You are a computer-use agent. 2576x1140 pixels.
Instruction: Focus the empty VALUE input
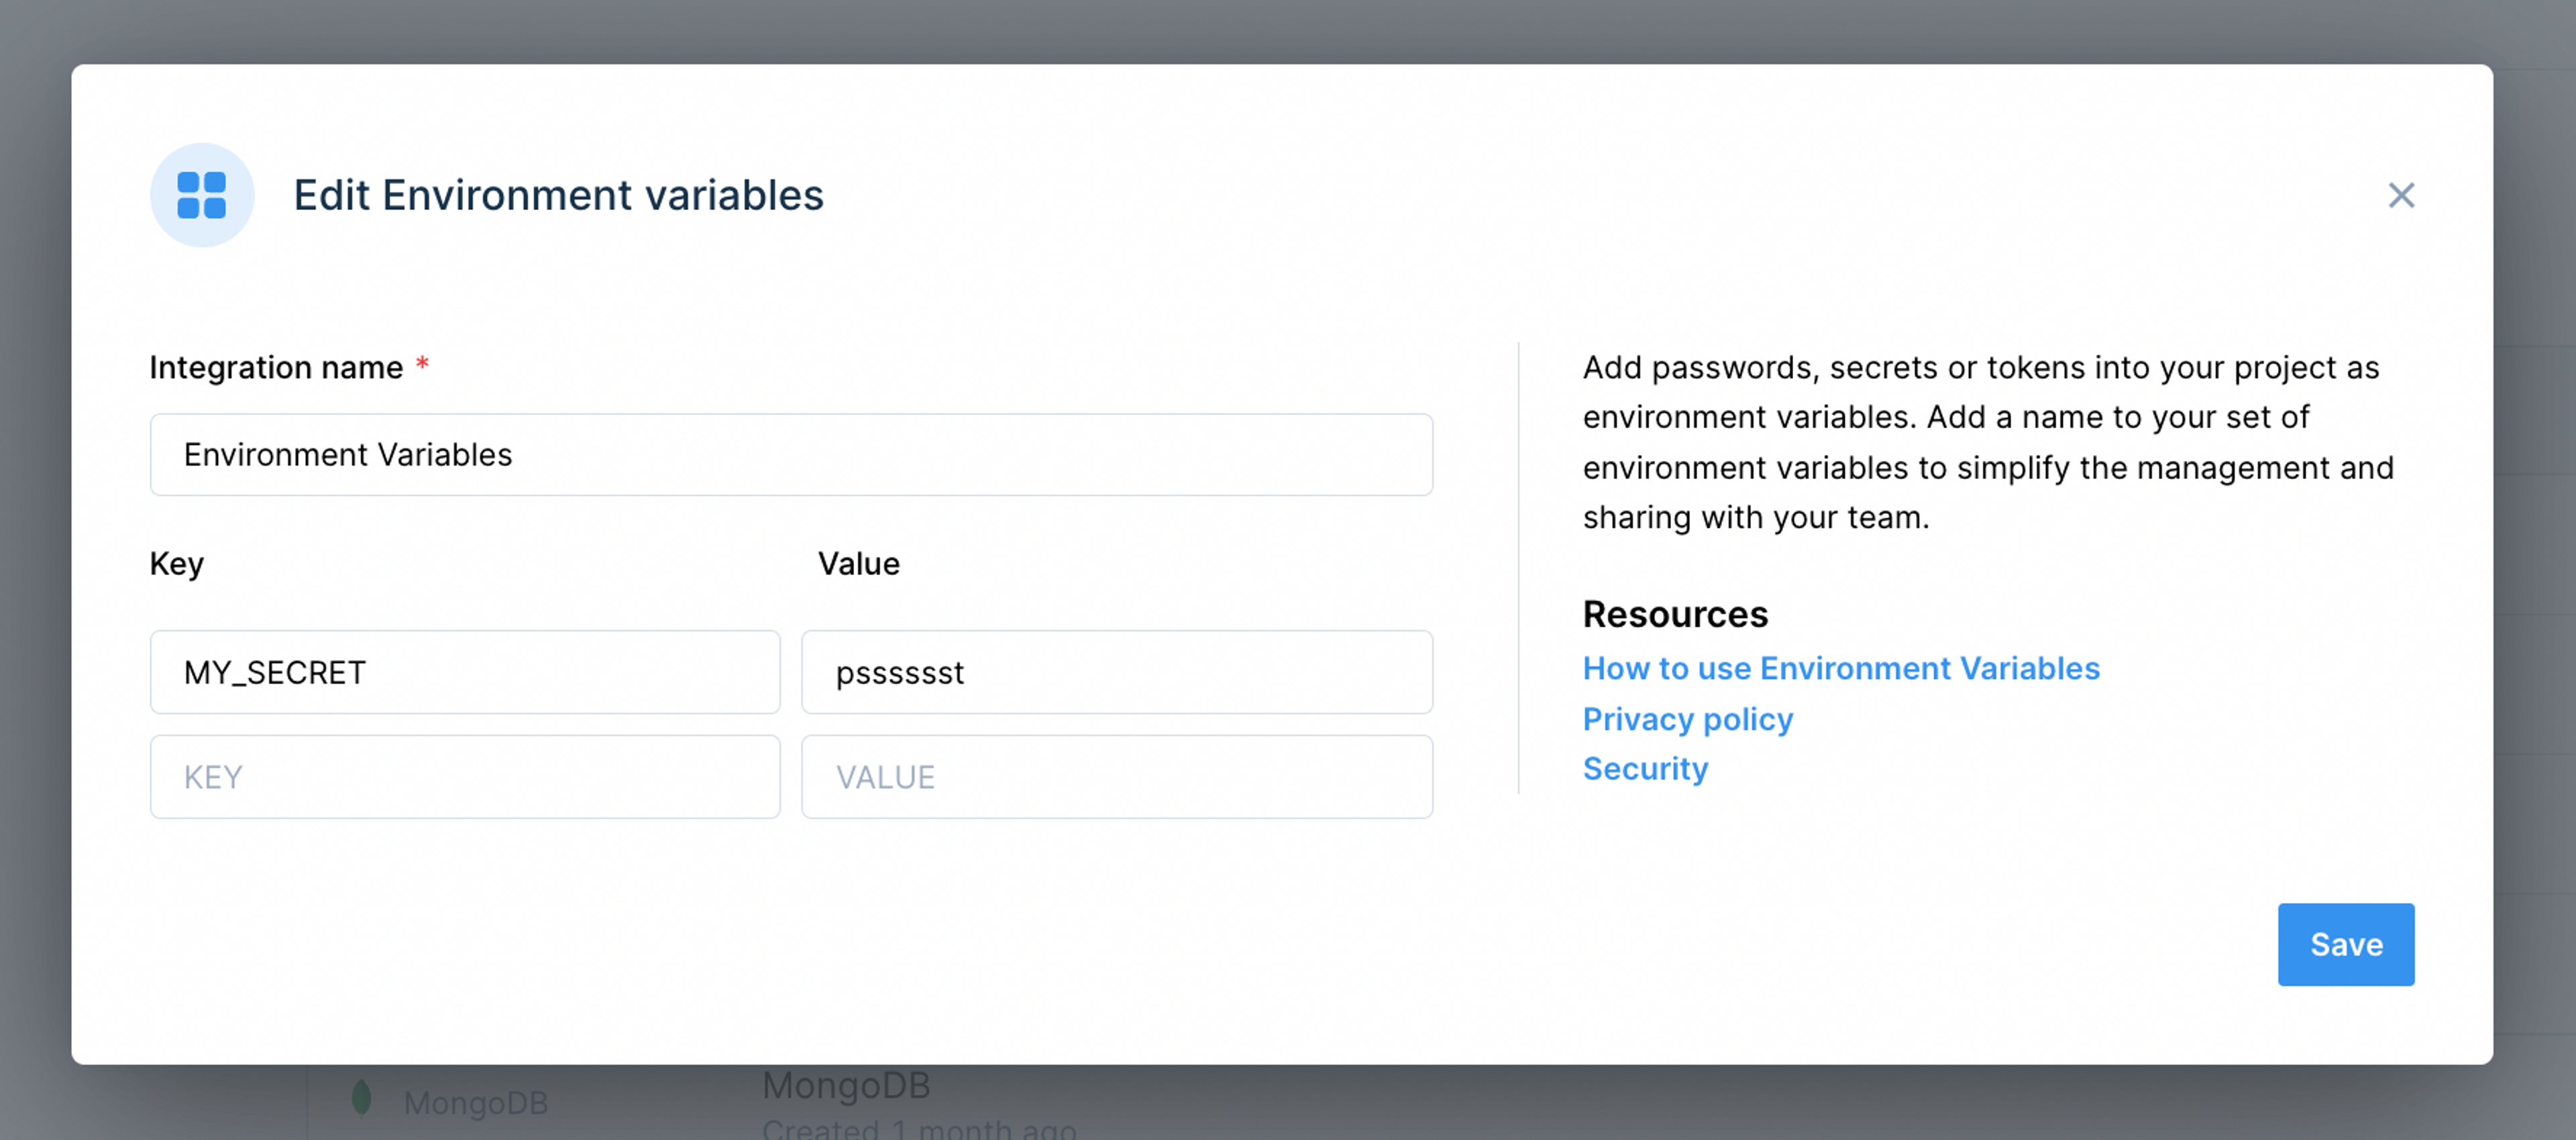pos(1116,777)
